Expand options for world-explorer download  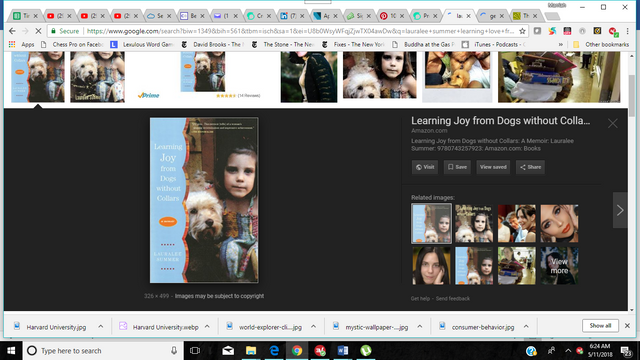tap(313, 327)
